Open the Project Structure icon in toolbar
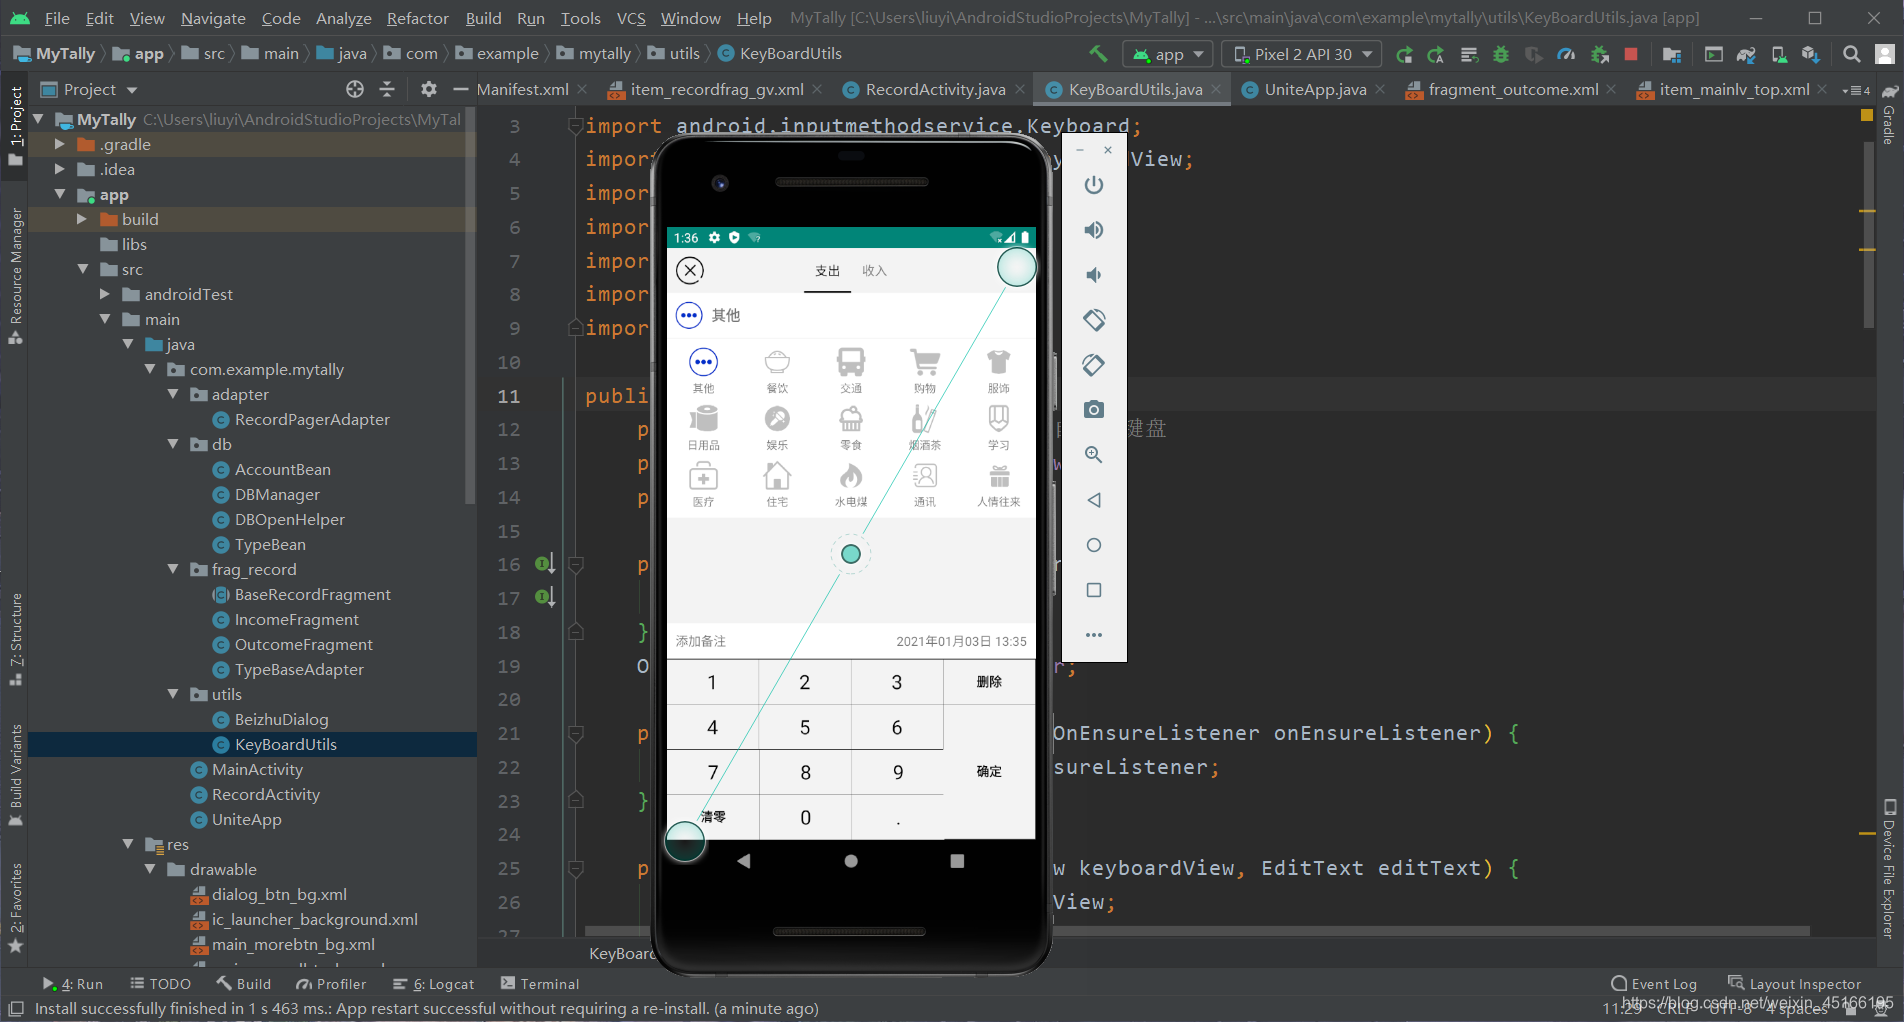Viewport: 1904px width, 1022px height. (x=1671, y=54)
